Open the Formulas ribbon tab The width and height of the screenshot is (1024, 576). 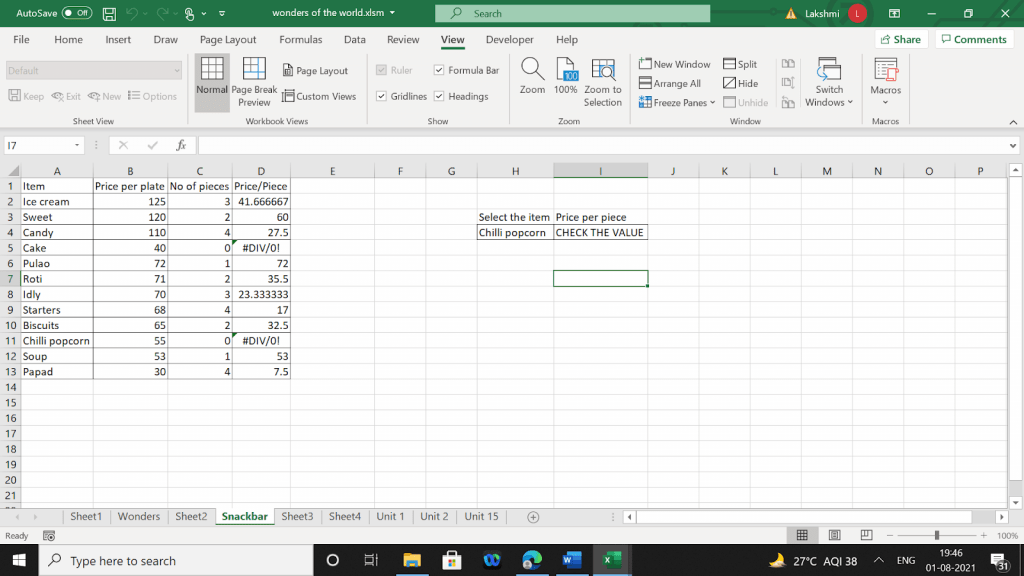(300, 40)
